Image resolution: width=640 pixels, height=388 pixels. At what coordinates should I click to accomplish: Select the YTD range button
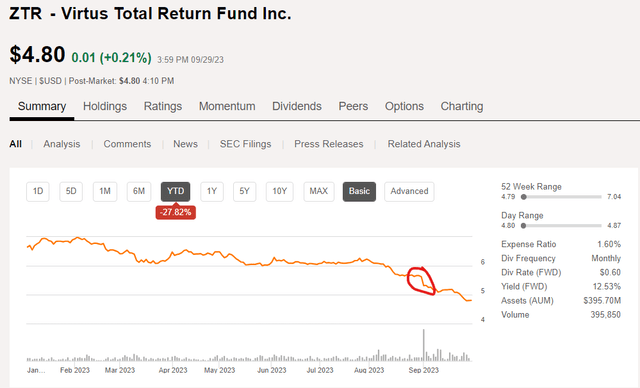[x=176, y=191]
